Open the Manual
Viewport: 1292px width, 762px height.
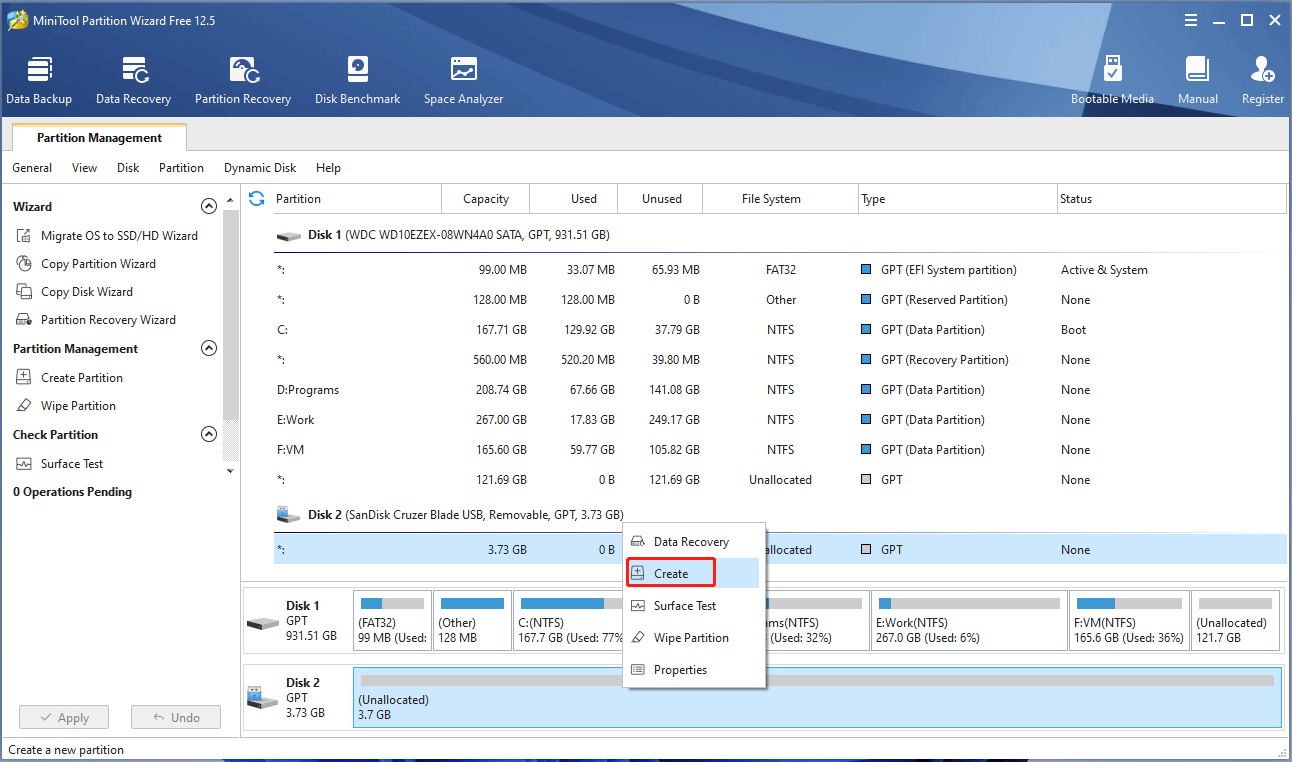pos(1197,81)
